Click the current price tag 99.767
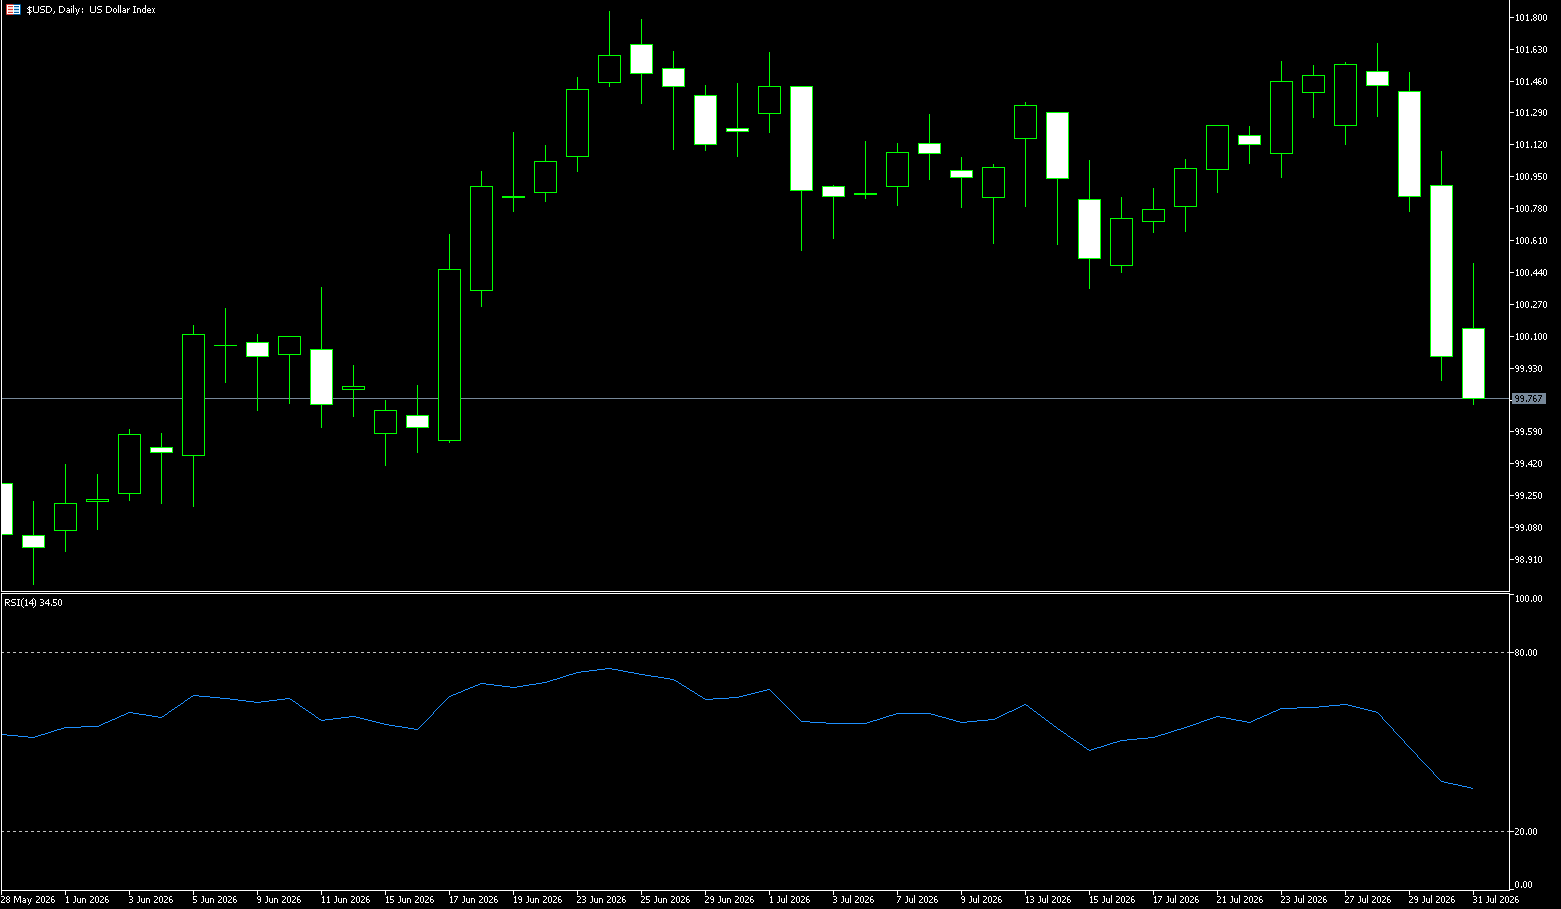 (1529, 399)
